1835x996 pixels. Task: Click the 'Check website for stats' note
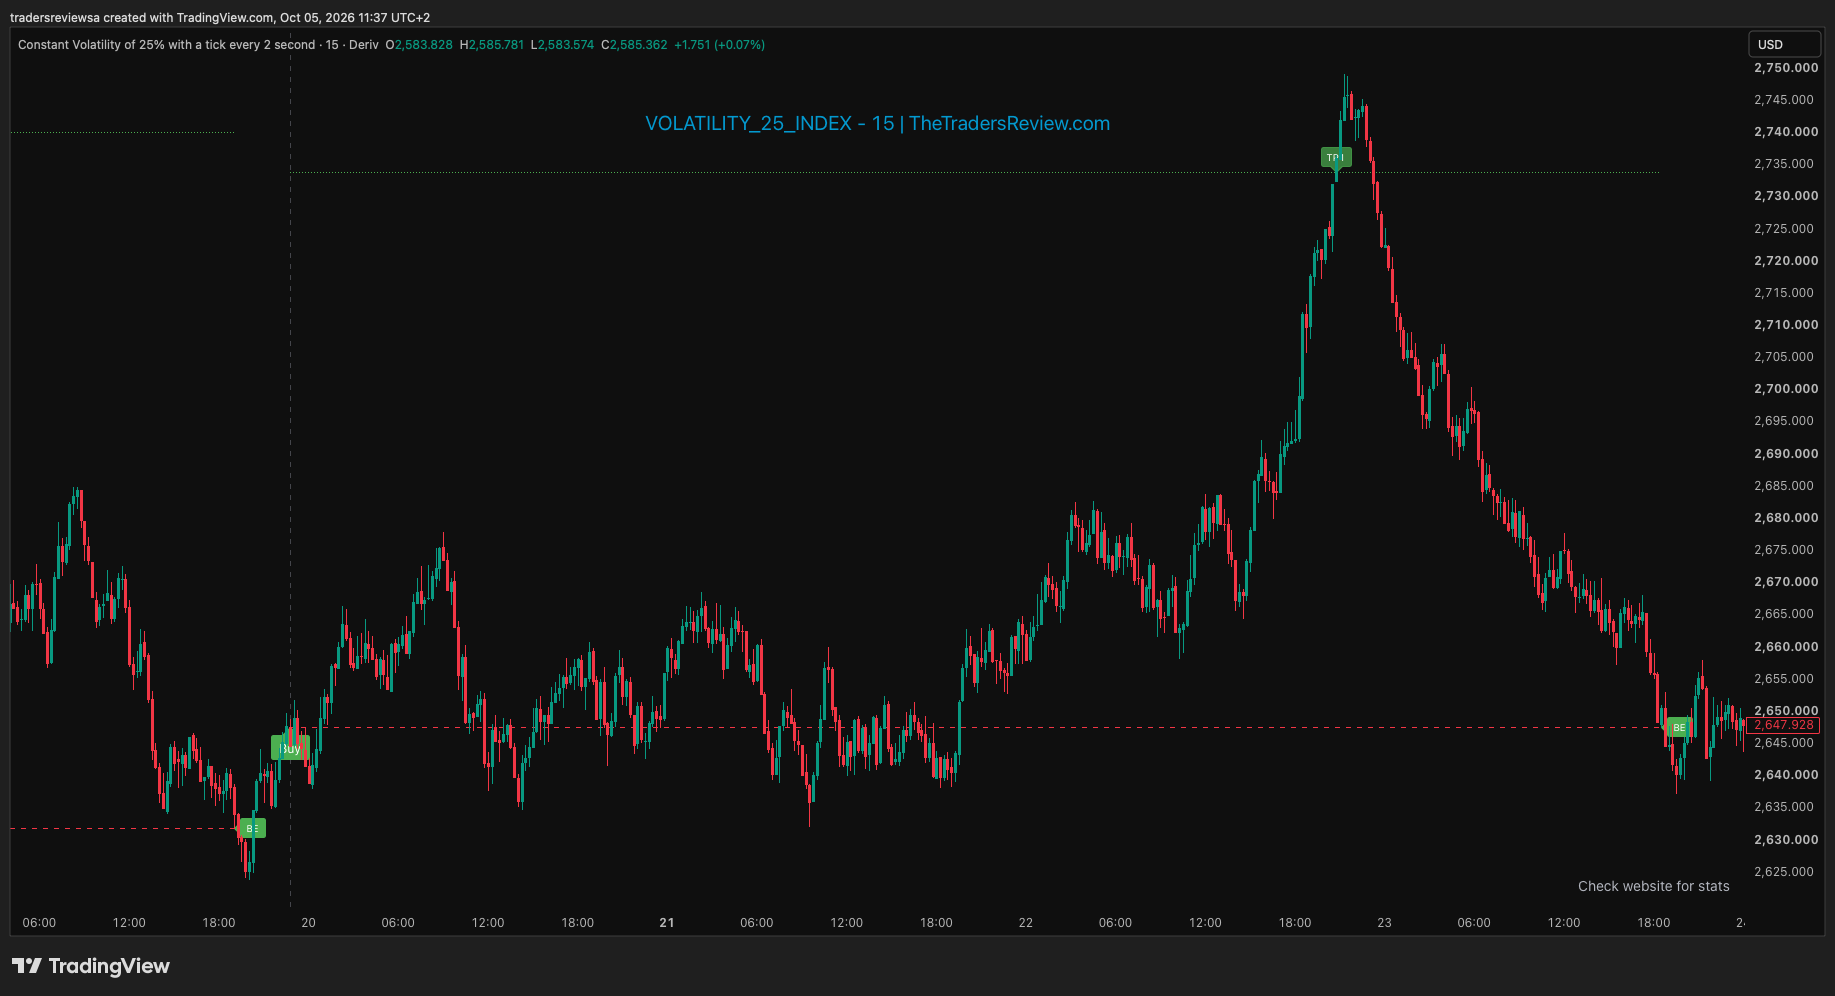[1653, 886]
